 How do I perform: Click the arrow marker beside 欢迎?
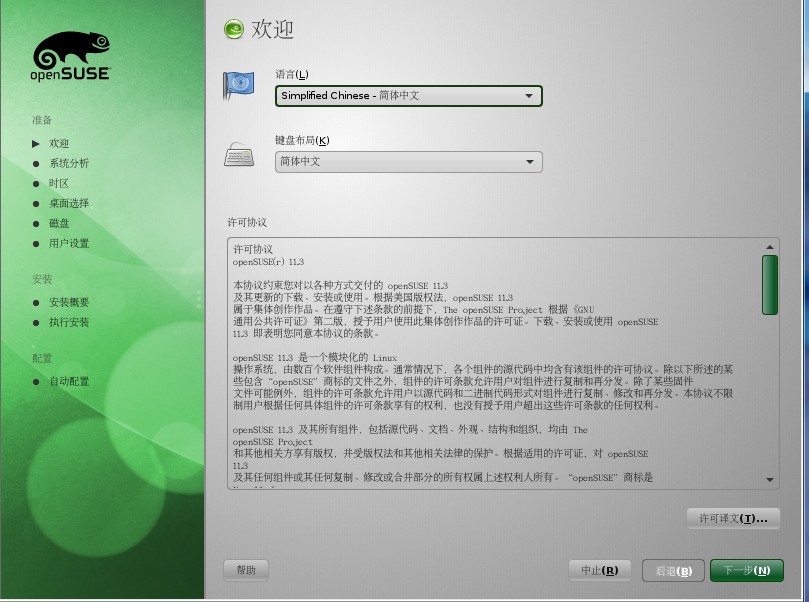(36, 143)
